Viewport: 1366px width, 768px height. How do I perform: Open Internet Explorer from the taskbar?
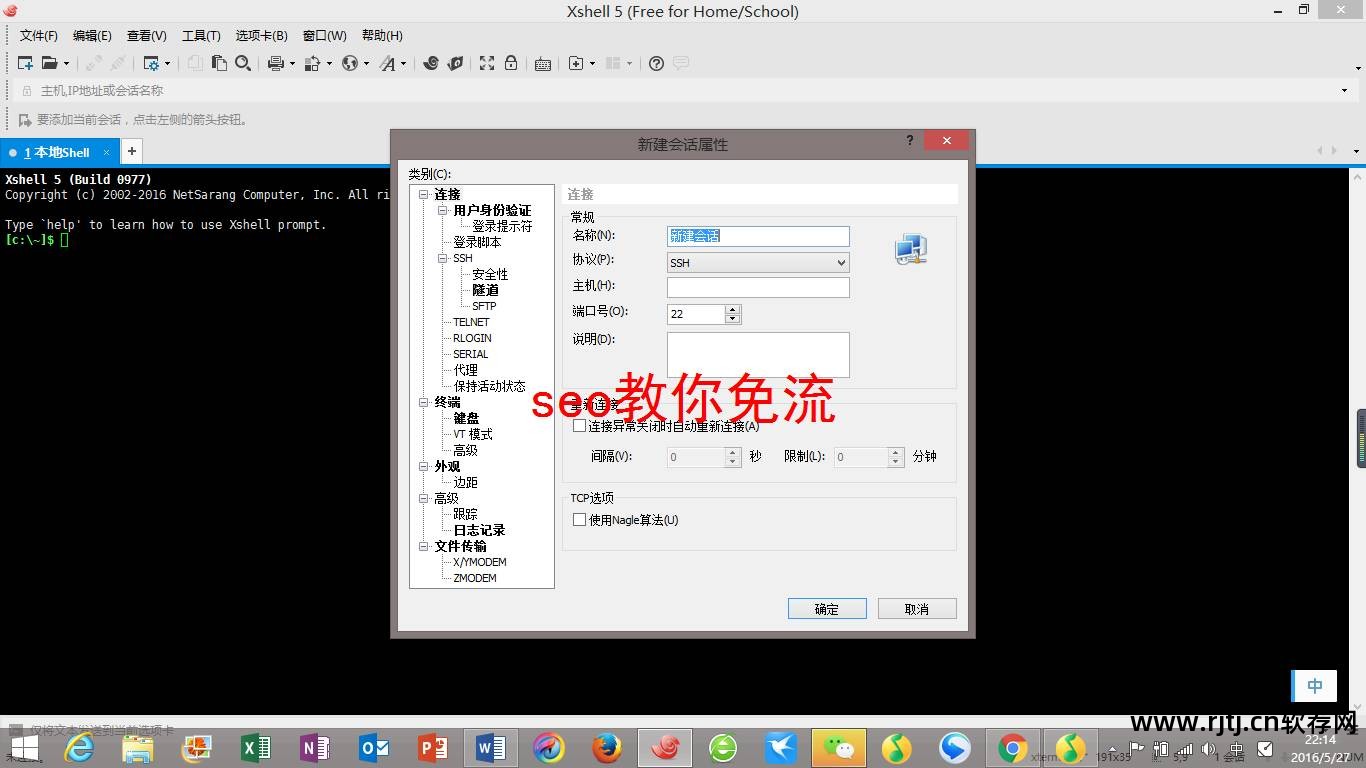tap(79, 747)
